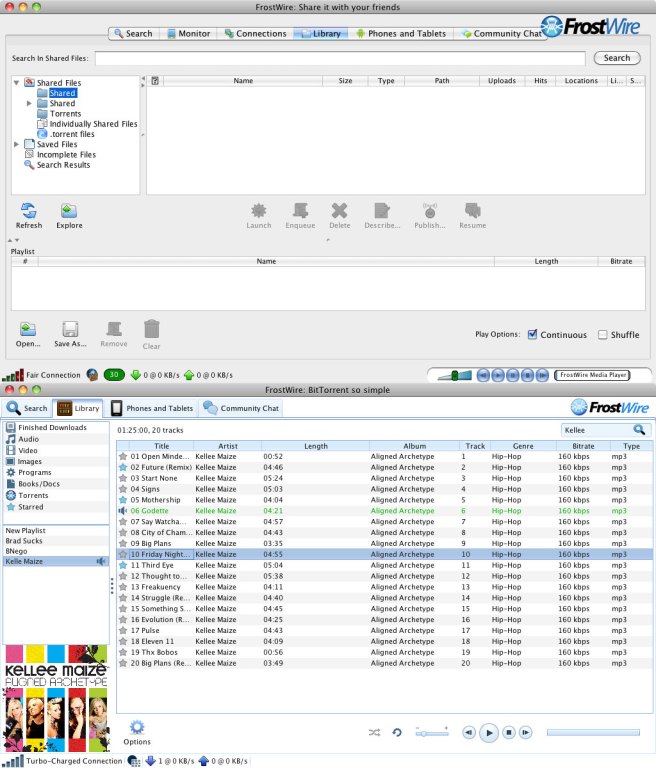Switch to the Connections tab

(254, 34)
